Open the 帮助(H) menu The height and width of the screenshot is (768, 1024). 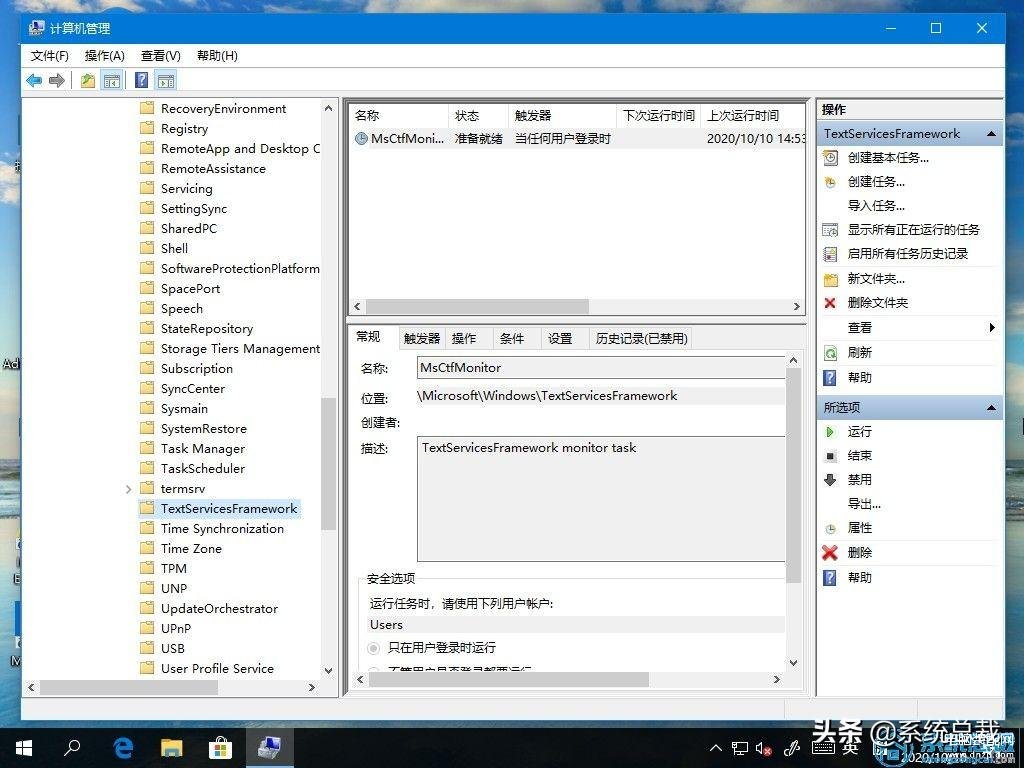click(x=217, y=56)
